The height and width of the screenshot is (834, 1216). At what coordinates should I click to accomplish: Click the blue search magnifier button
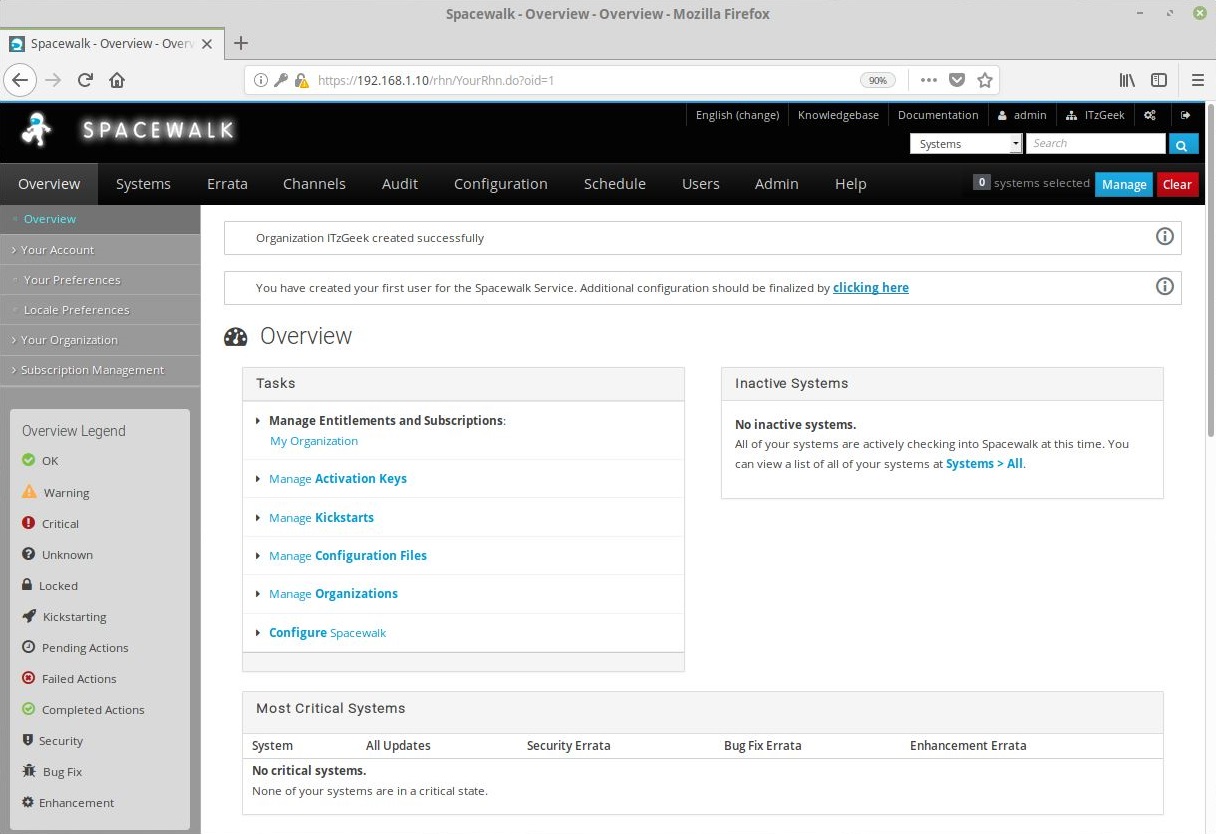pos(1182,144)
